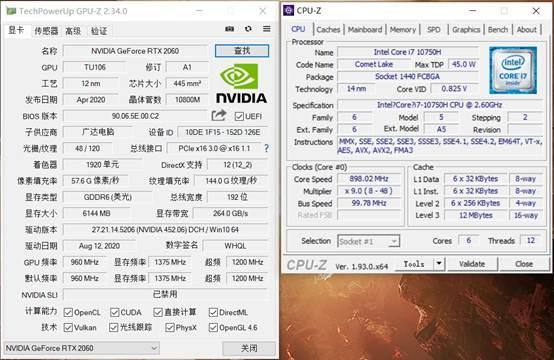Image resolution: width=554 pixels, height=360 pixels.
Task: Click the CPU-Z title bar app icon
Action: pos(288,11)
